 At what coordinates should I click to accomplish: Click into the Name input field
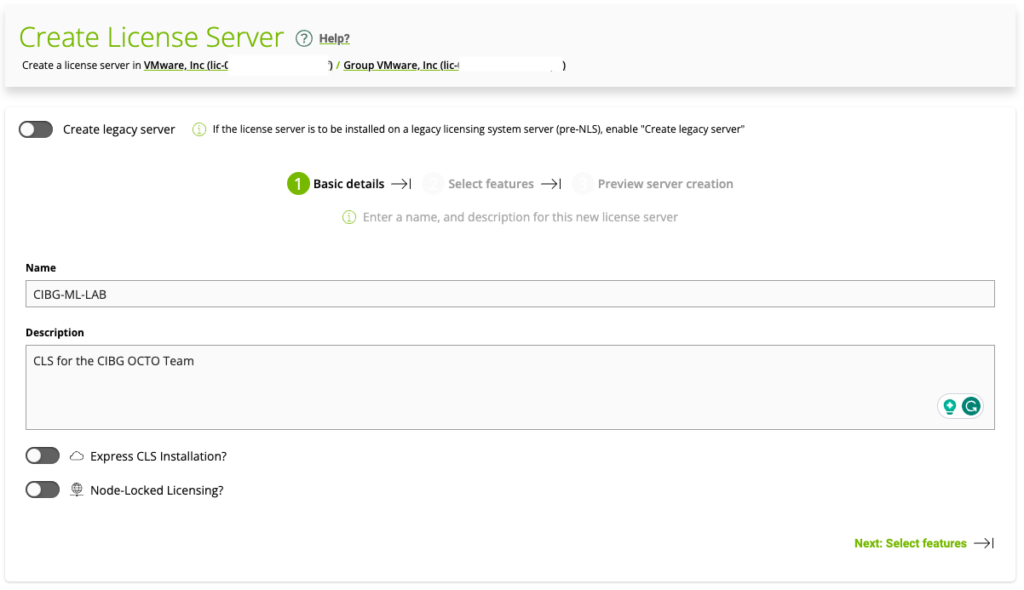[x=510, y=293]
